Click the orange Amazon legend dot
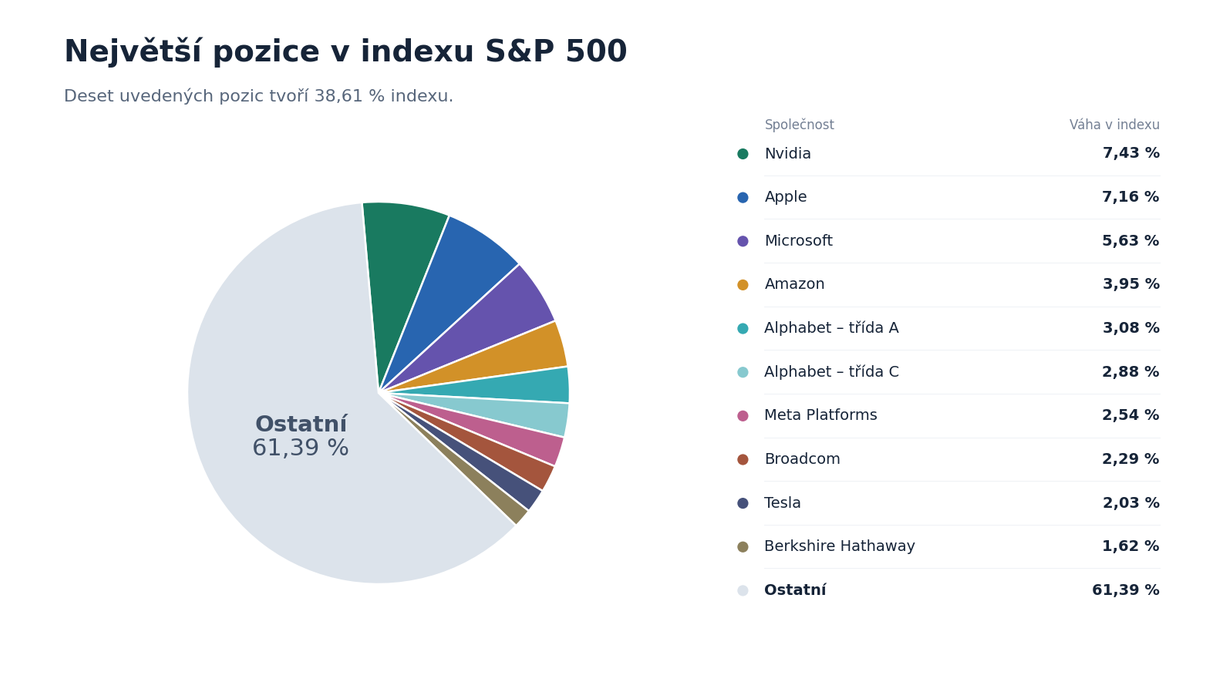Viewport: 1223px width, 692px height. point(743,285)
